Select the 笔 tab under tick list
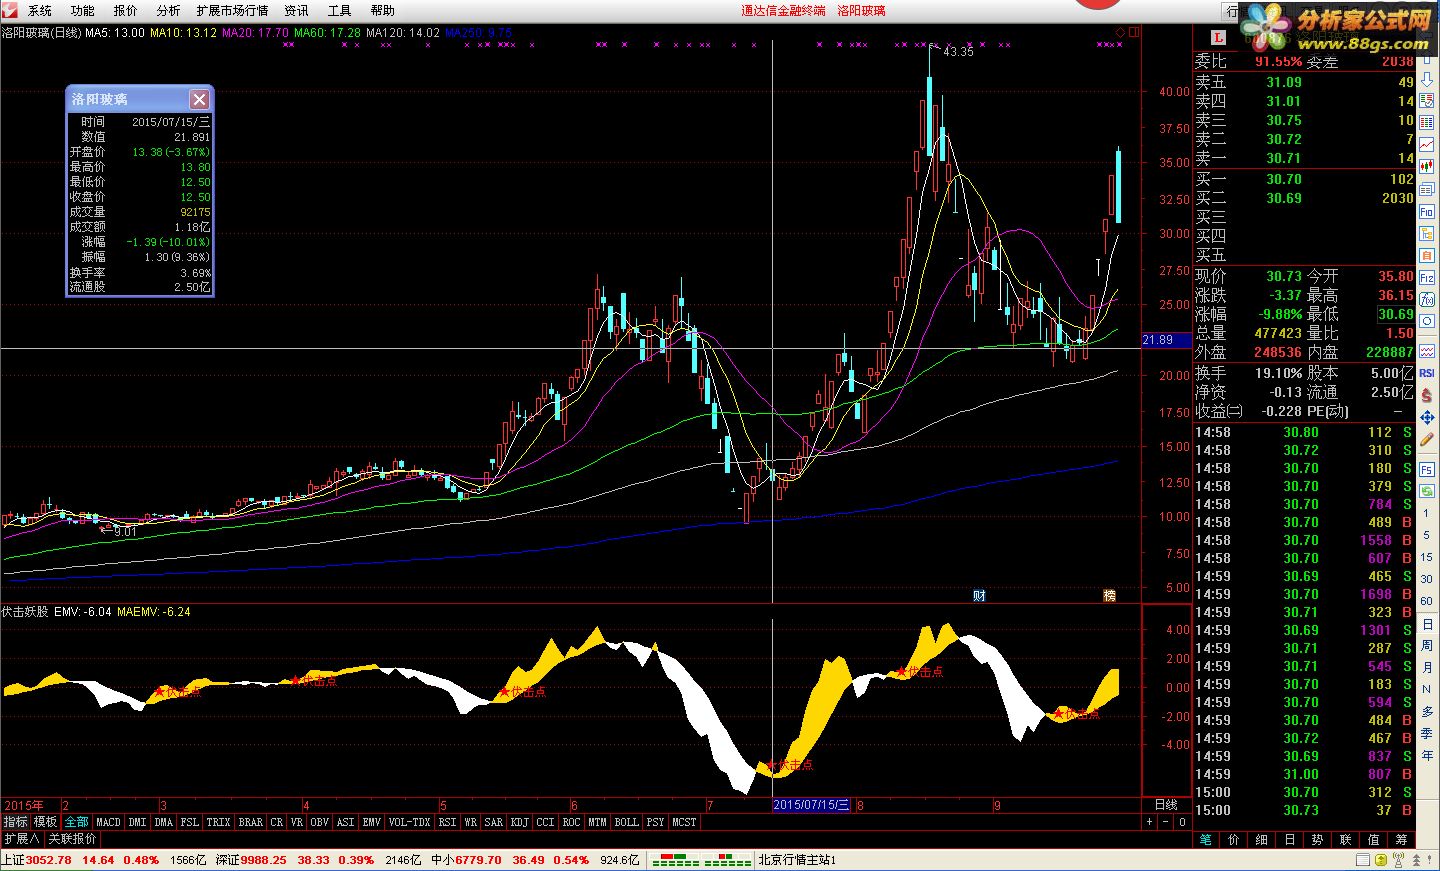 point(1205,840)
